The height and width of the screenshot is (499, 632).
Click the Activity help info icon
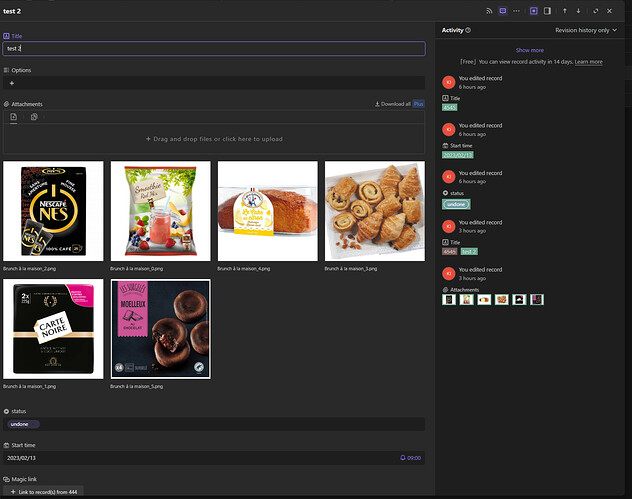468,30
